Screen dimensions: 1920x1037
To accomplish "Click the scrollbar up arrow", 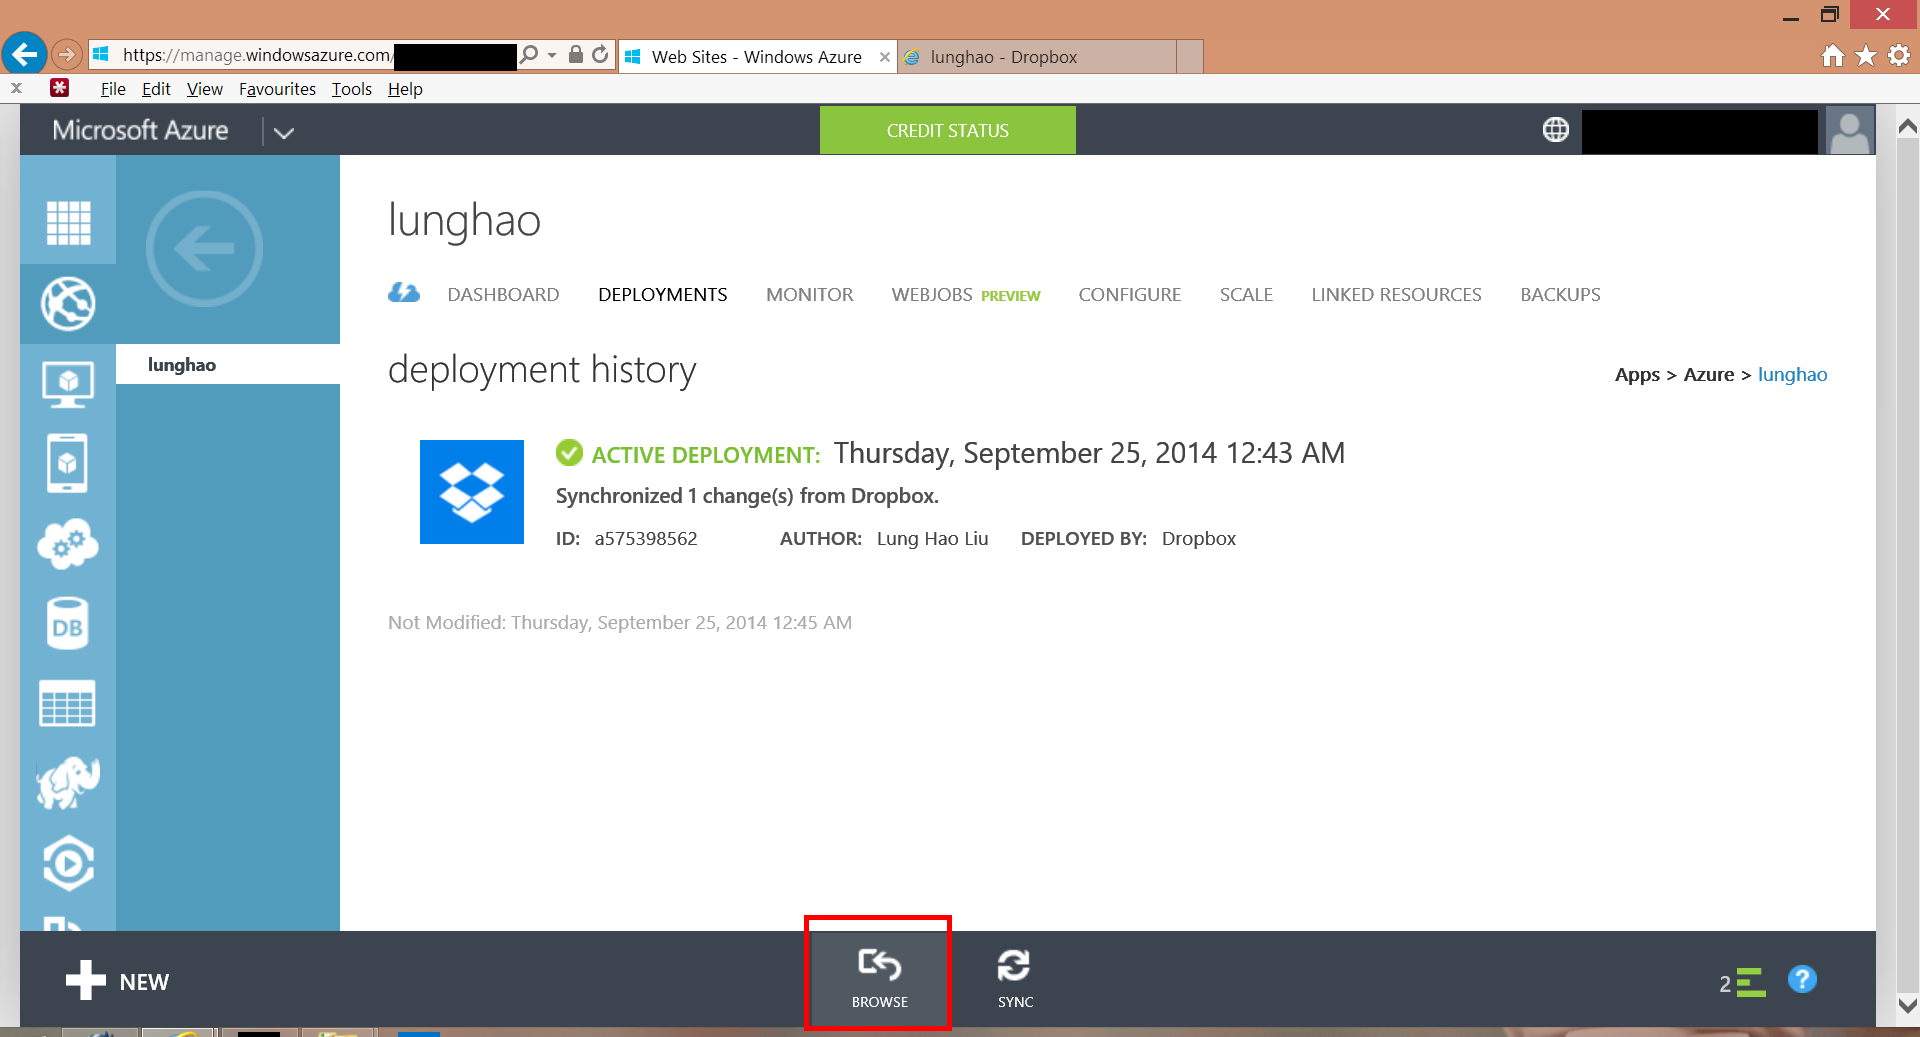I will click(1908, 127).
